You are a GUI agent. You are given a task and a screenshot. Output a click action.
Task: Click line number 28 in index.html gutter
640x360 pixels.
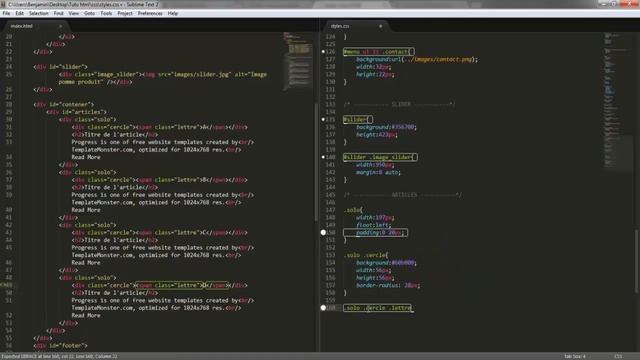[x=9, y=104]
